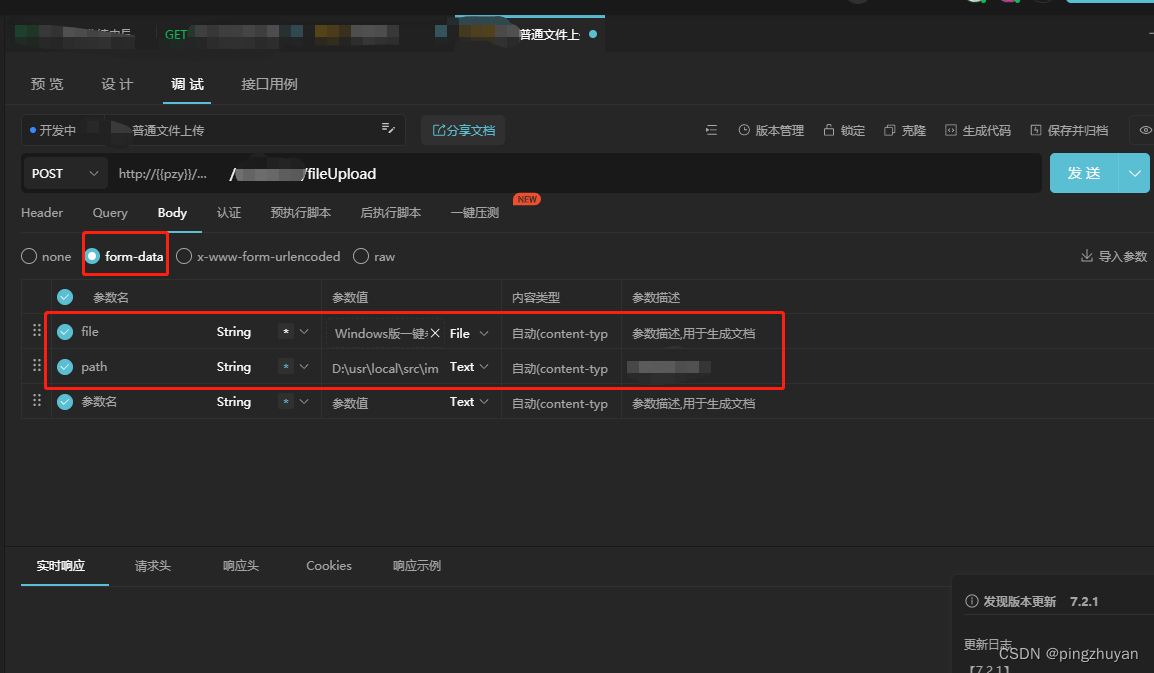Viewport: 1154px width, 673px height.
Task: Show the Cookies tab
Action: (329, 565)
